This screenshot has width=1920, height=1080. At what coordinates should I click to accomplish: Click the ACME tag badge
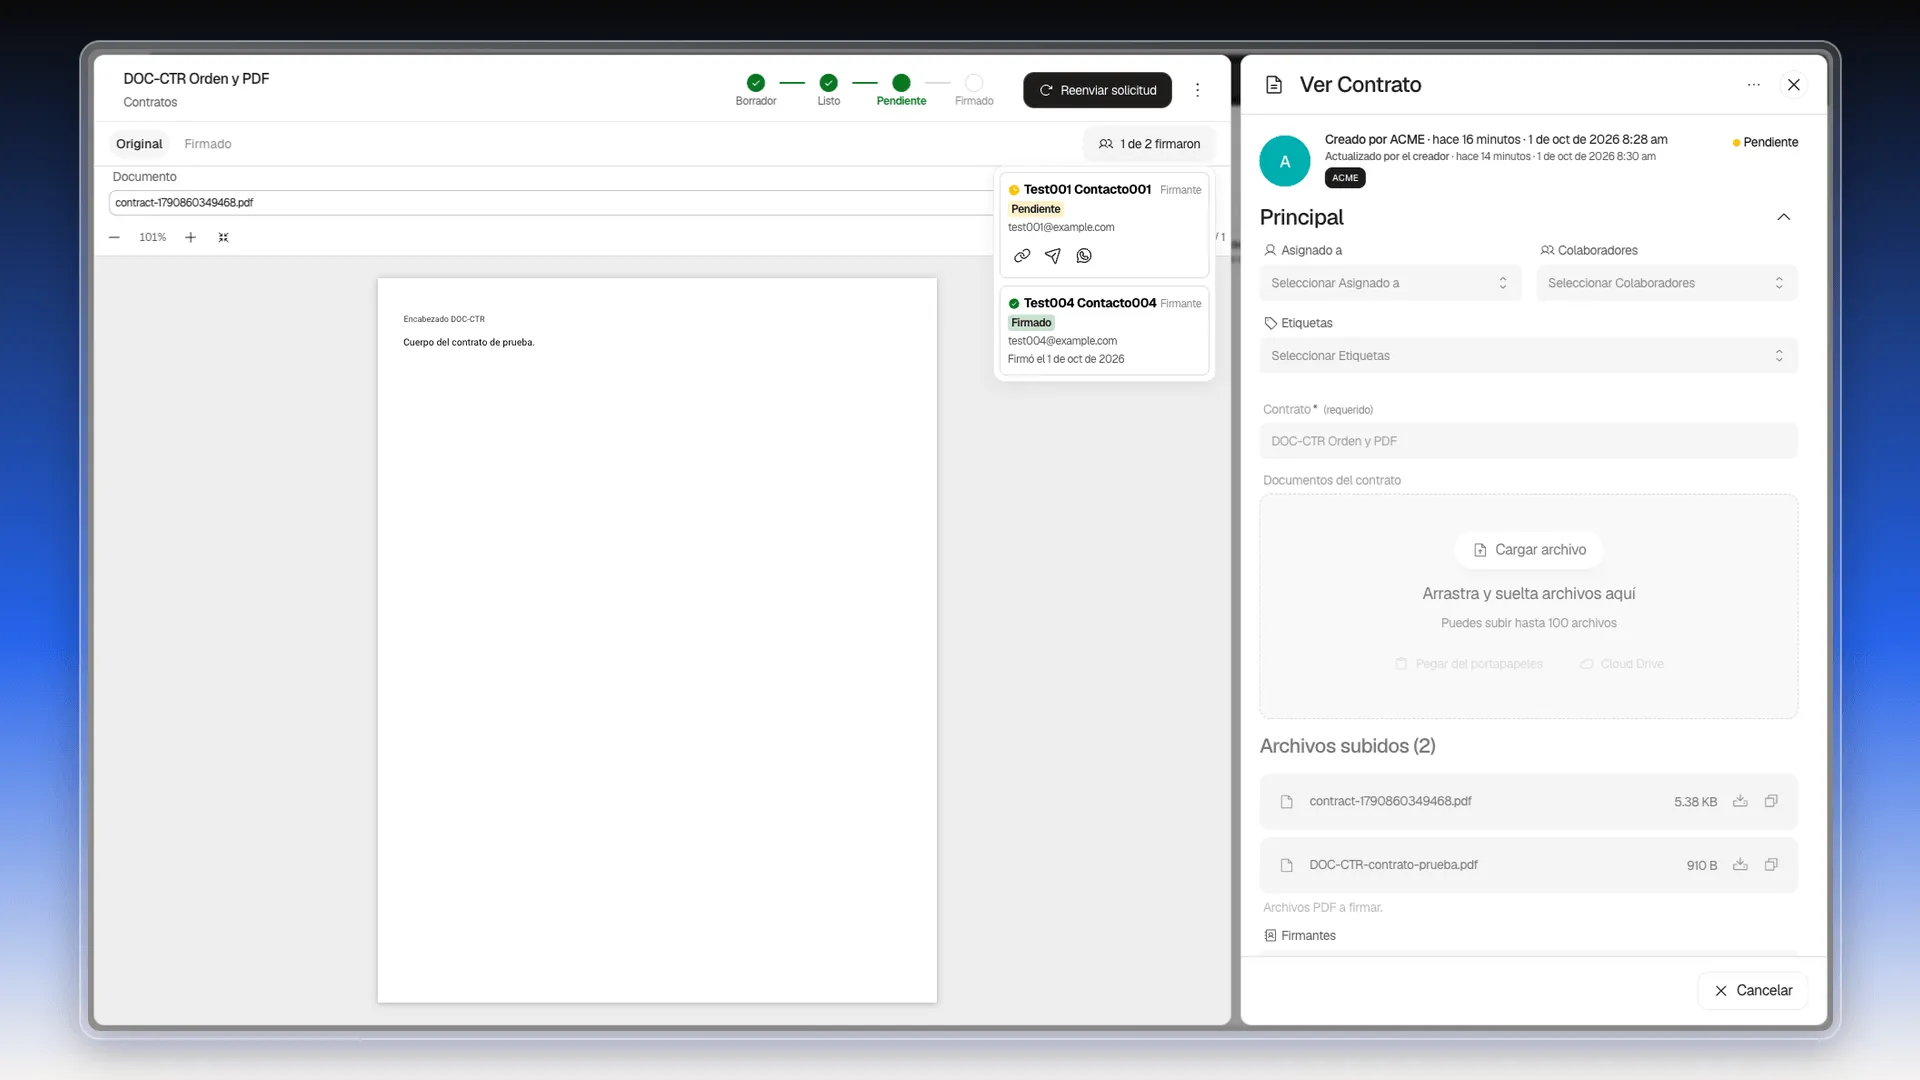coord(1345,178)
